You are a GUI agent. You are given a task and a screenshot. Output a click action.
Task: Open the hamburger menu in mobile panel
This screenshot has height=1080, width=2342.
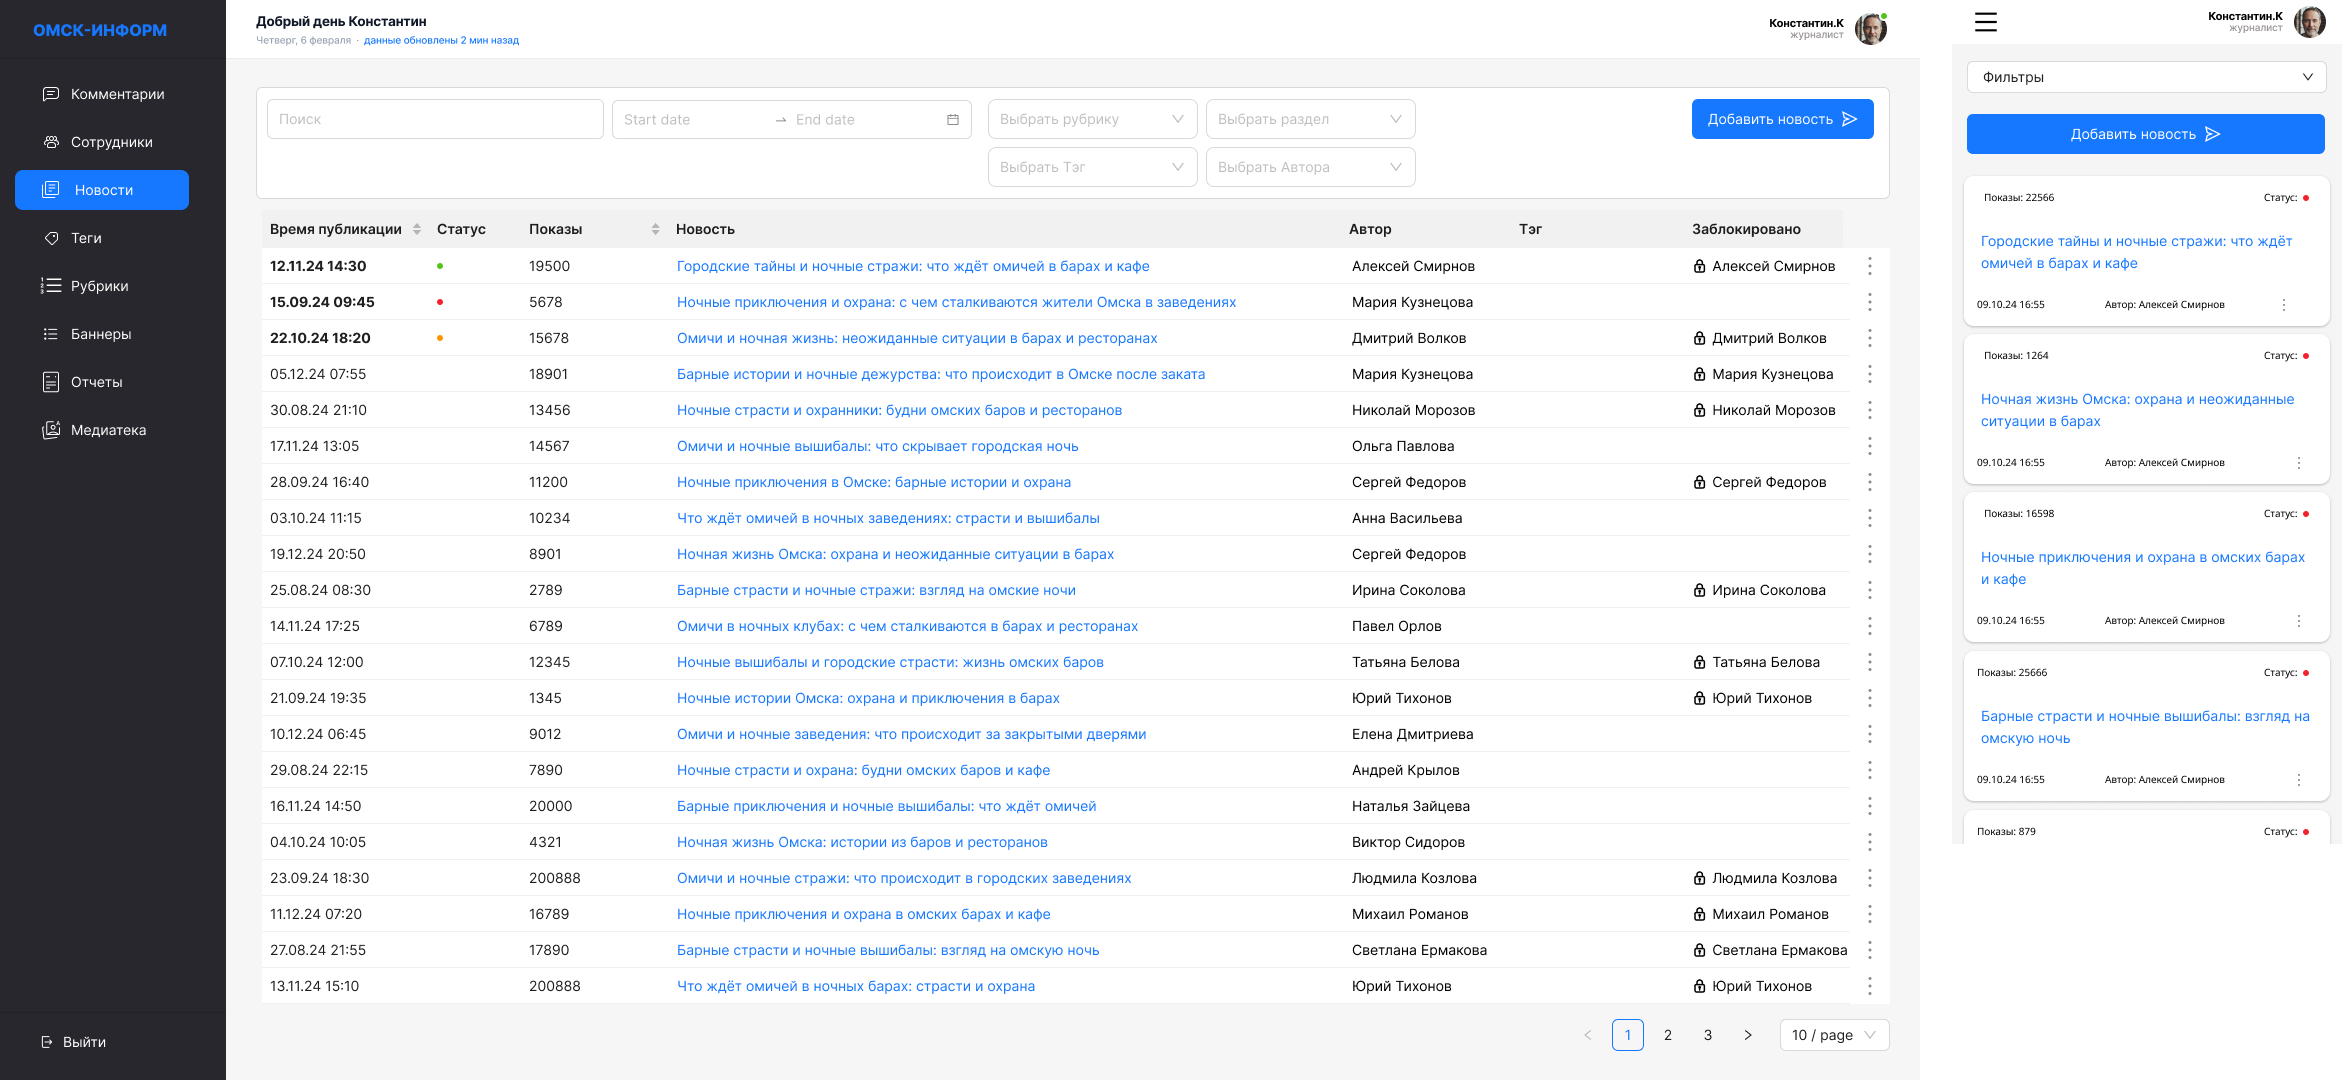pos(1986,22)
